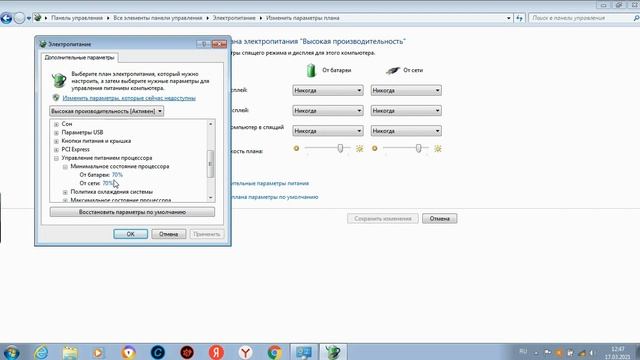This screenshot has width=640, height=360.
Task: Select Минимальное состояние процессора tree label
Action: pyautogui.click(x=120, y=167)
